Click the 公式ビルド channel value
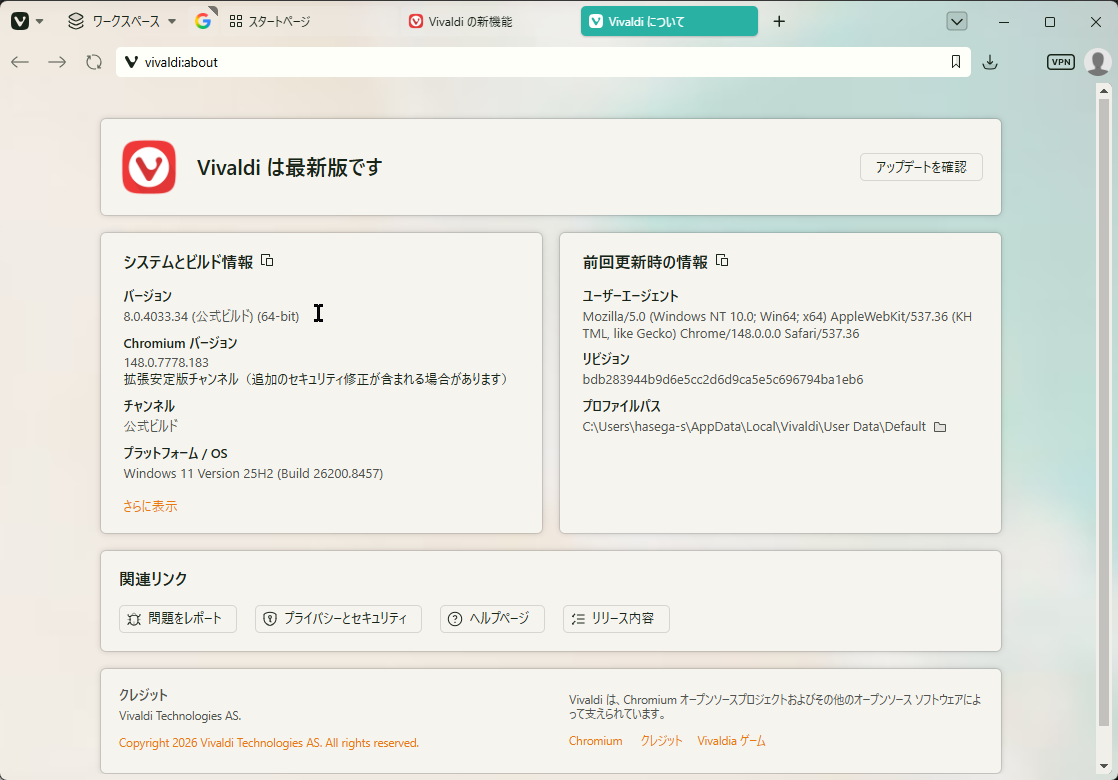Screen dimensions: 1118x780 pyautogui.click(x=150, y=426)
